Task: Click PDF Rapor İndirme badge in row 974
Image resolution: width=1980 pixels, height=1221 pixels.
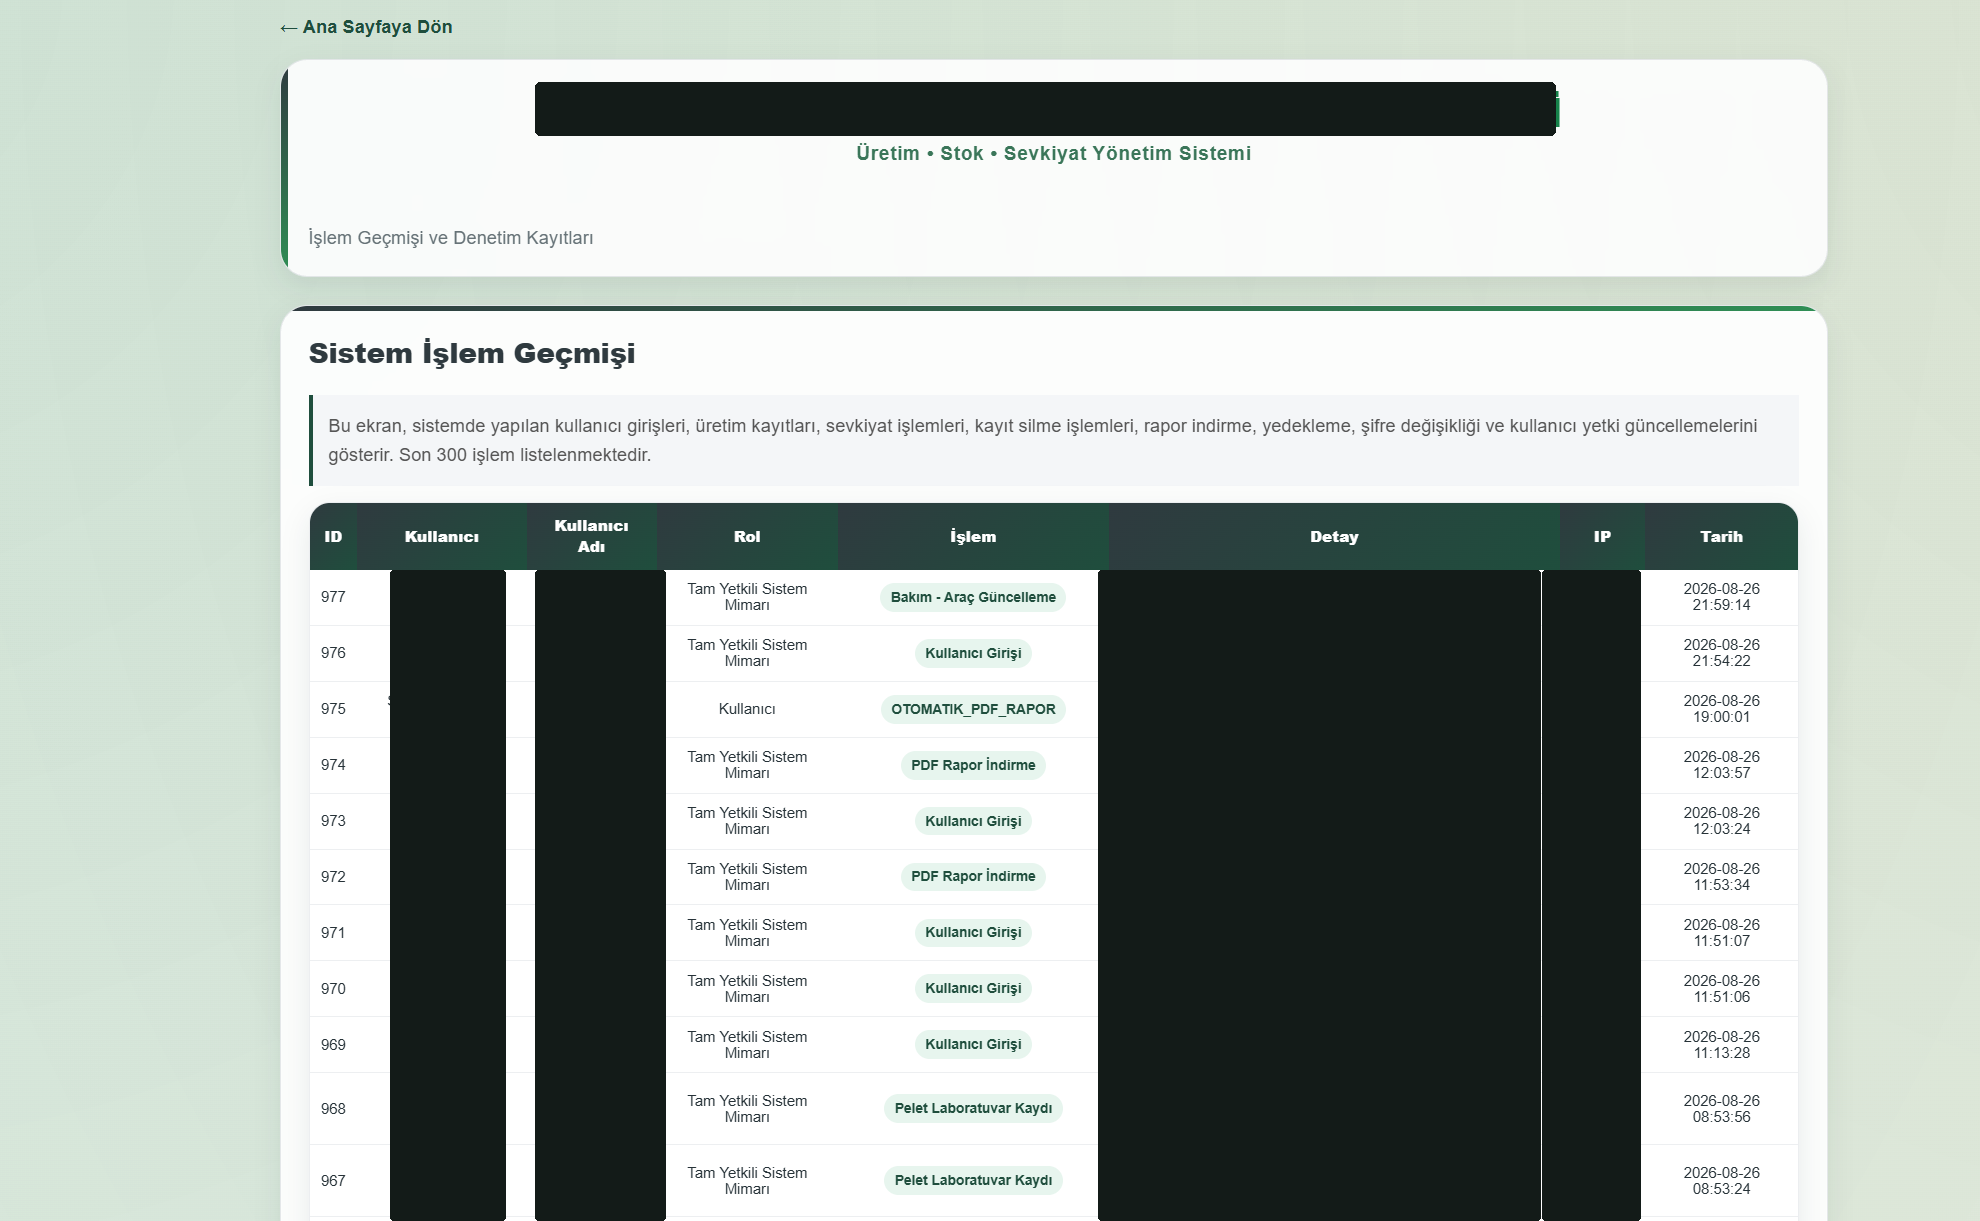Action: click(x=973, y=765)
